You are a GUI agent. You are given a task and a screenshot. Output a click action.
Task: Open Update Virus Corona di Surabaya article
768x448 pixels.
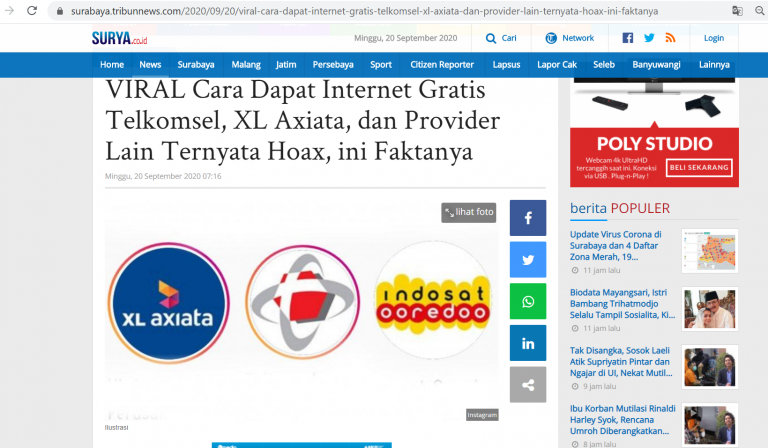point(616,245)
